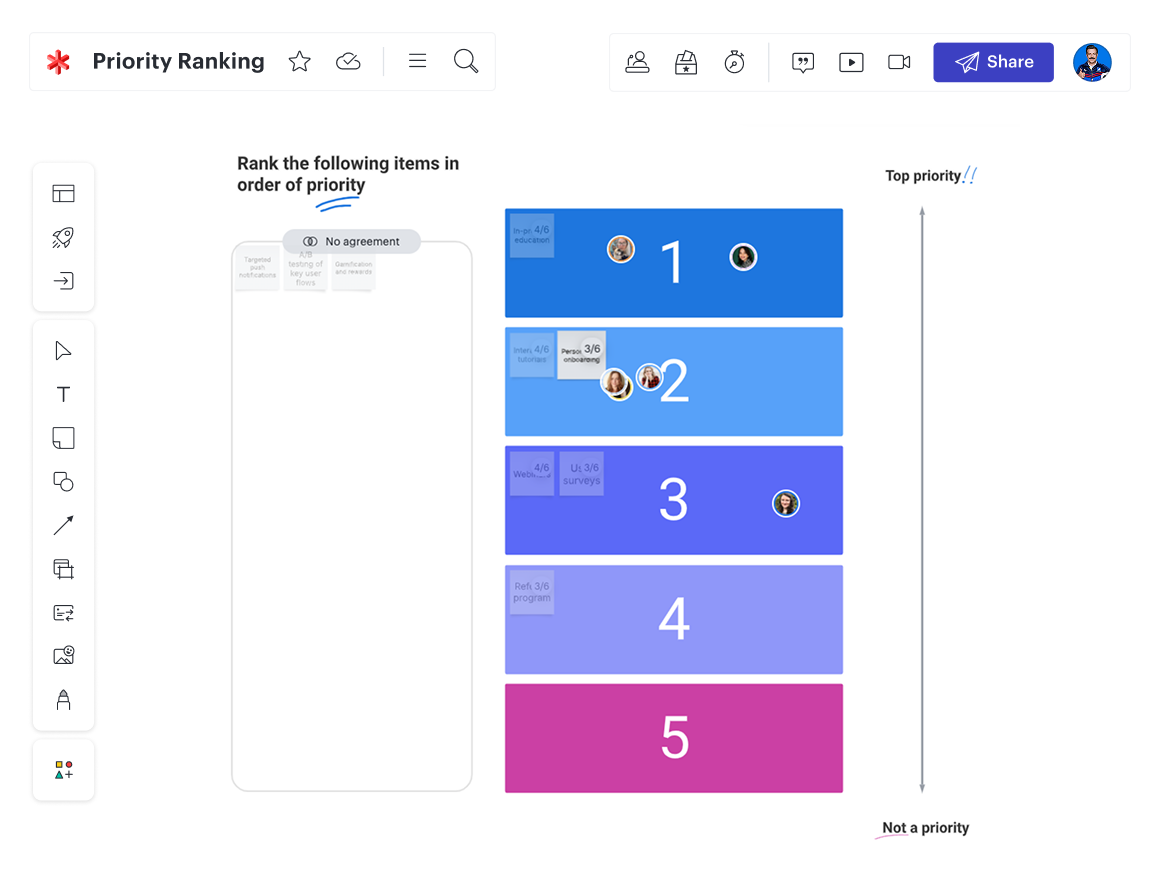Toggle the video camera call
1160x870 pixels.
[x=899, y=62]
